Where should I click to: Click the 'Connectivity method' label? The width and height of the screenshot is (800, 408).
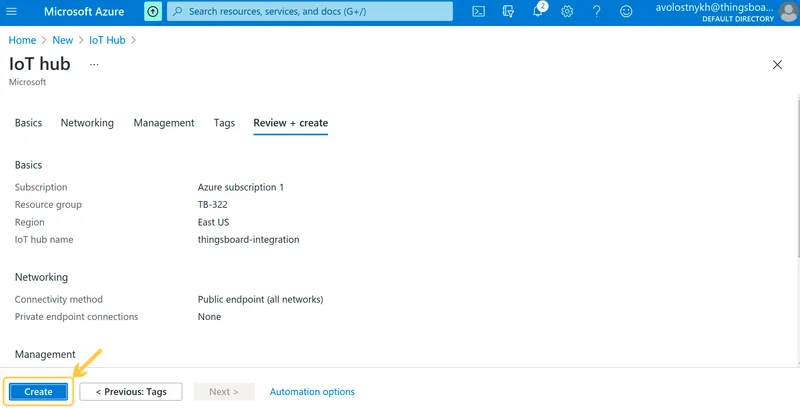pos(59,299)
